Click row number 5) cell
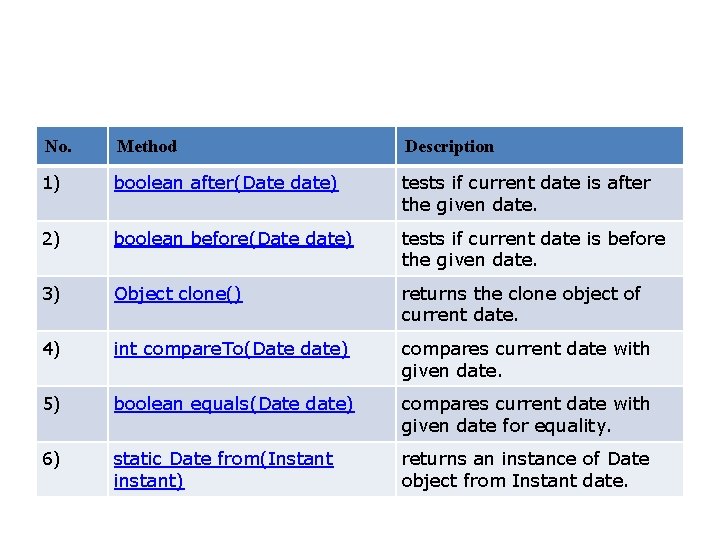This screenshot has height=540, width=720. [x=52, y=403]
